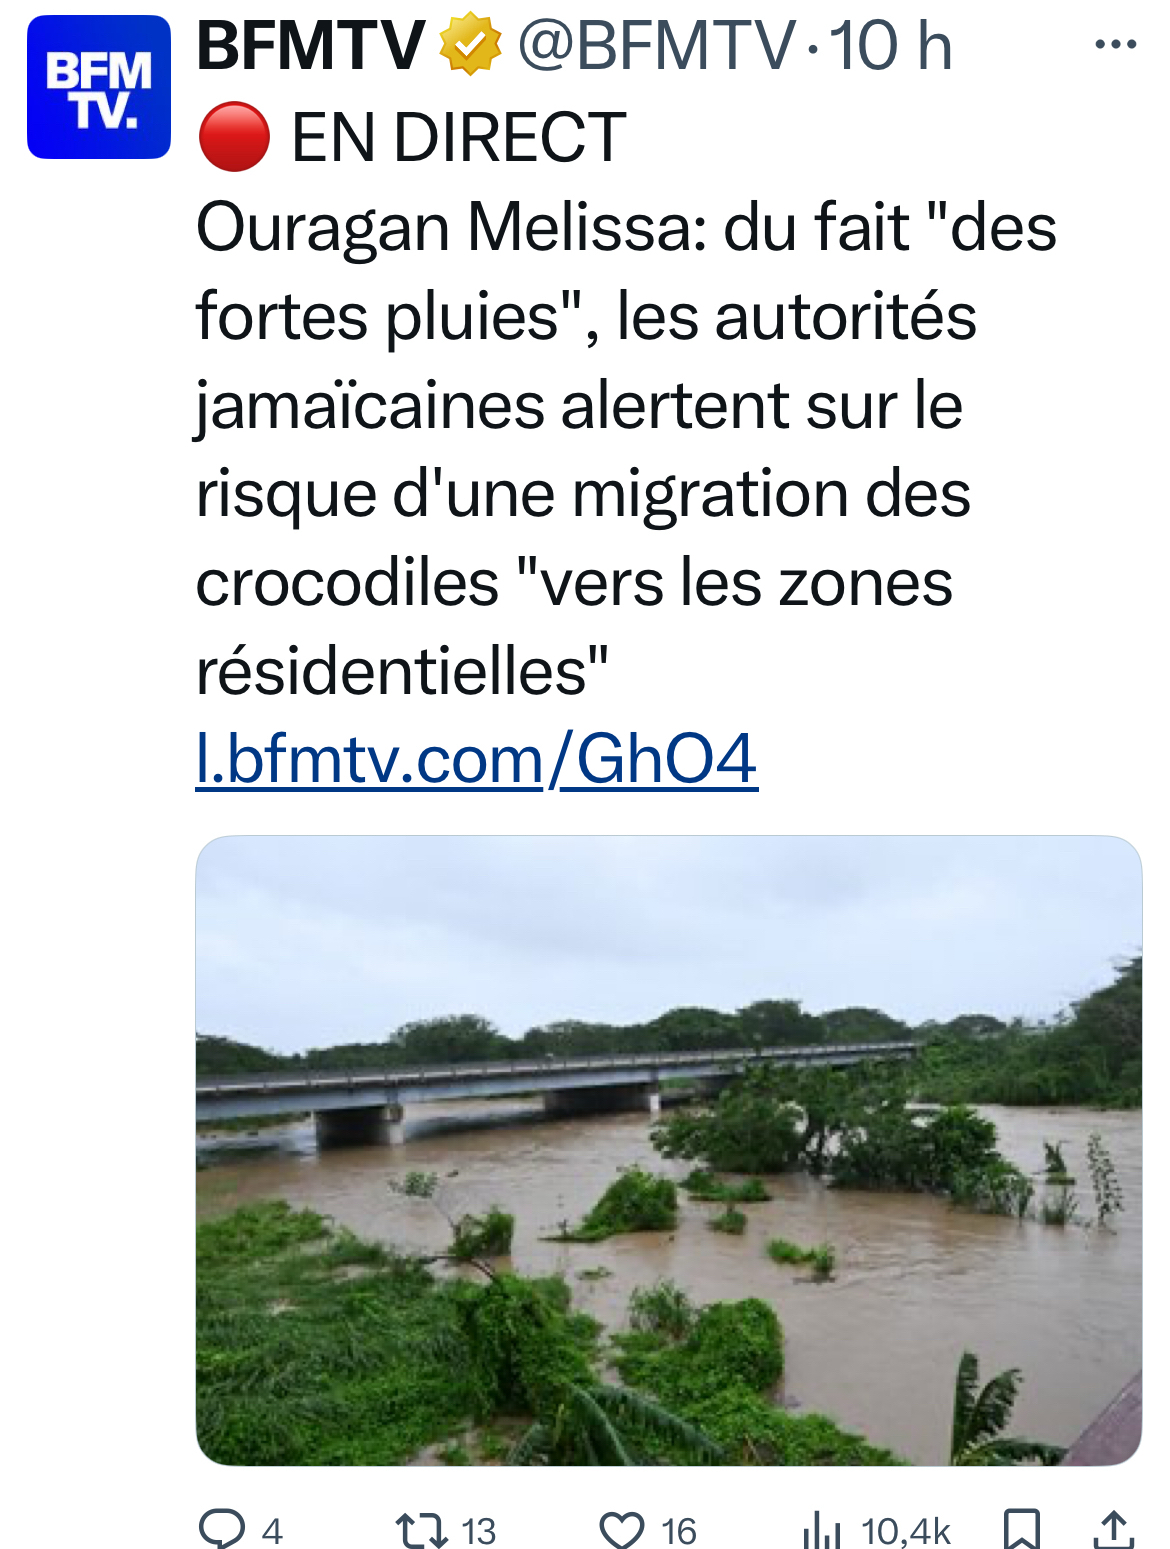Toggle repost with the arrows icon
Viewport: 1170px width, 1549px height.
[420, 1530]
